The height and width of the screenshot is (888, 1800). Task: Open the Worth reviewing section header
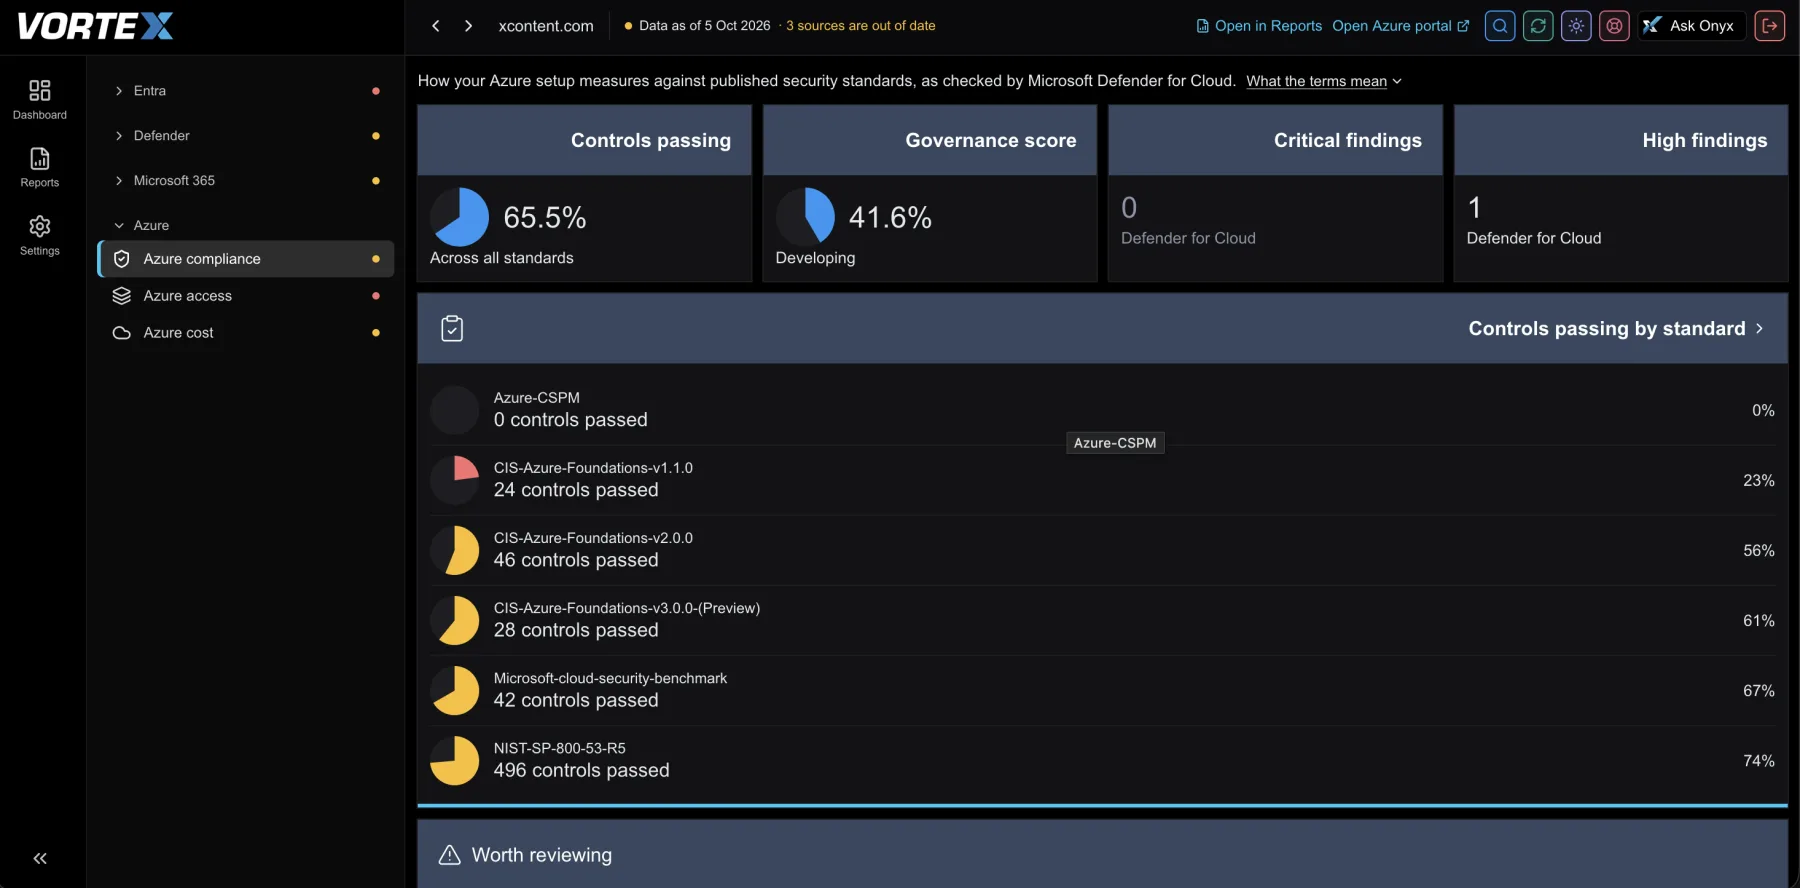click(1102, 854)
